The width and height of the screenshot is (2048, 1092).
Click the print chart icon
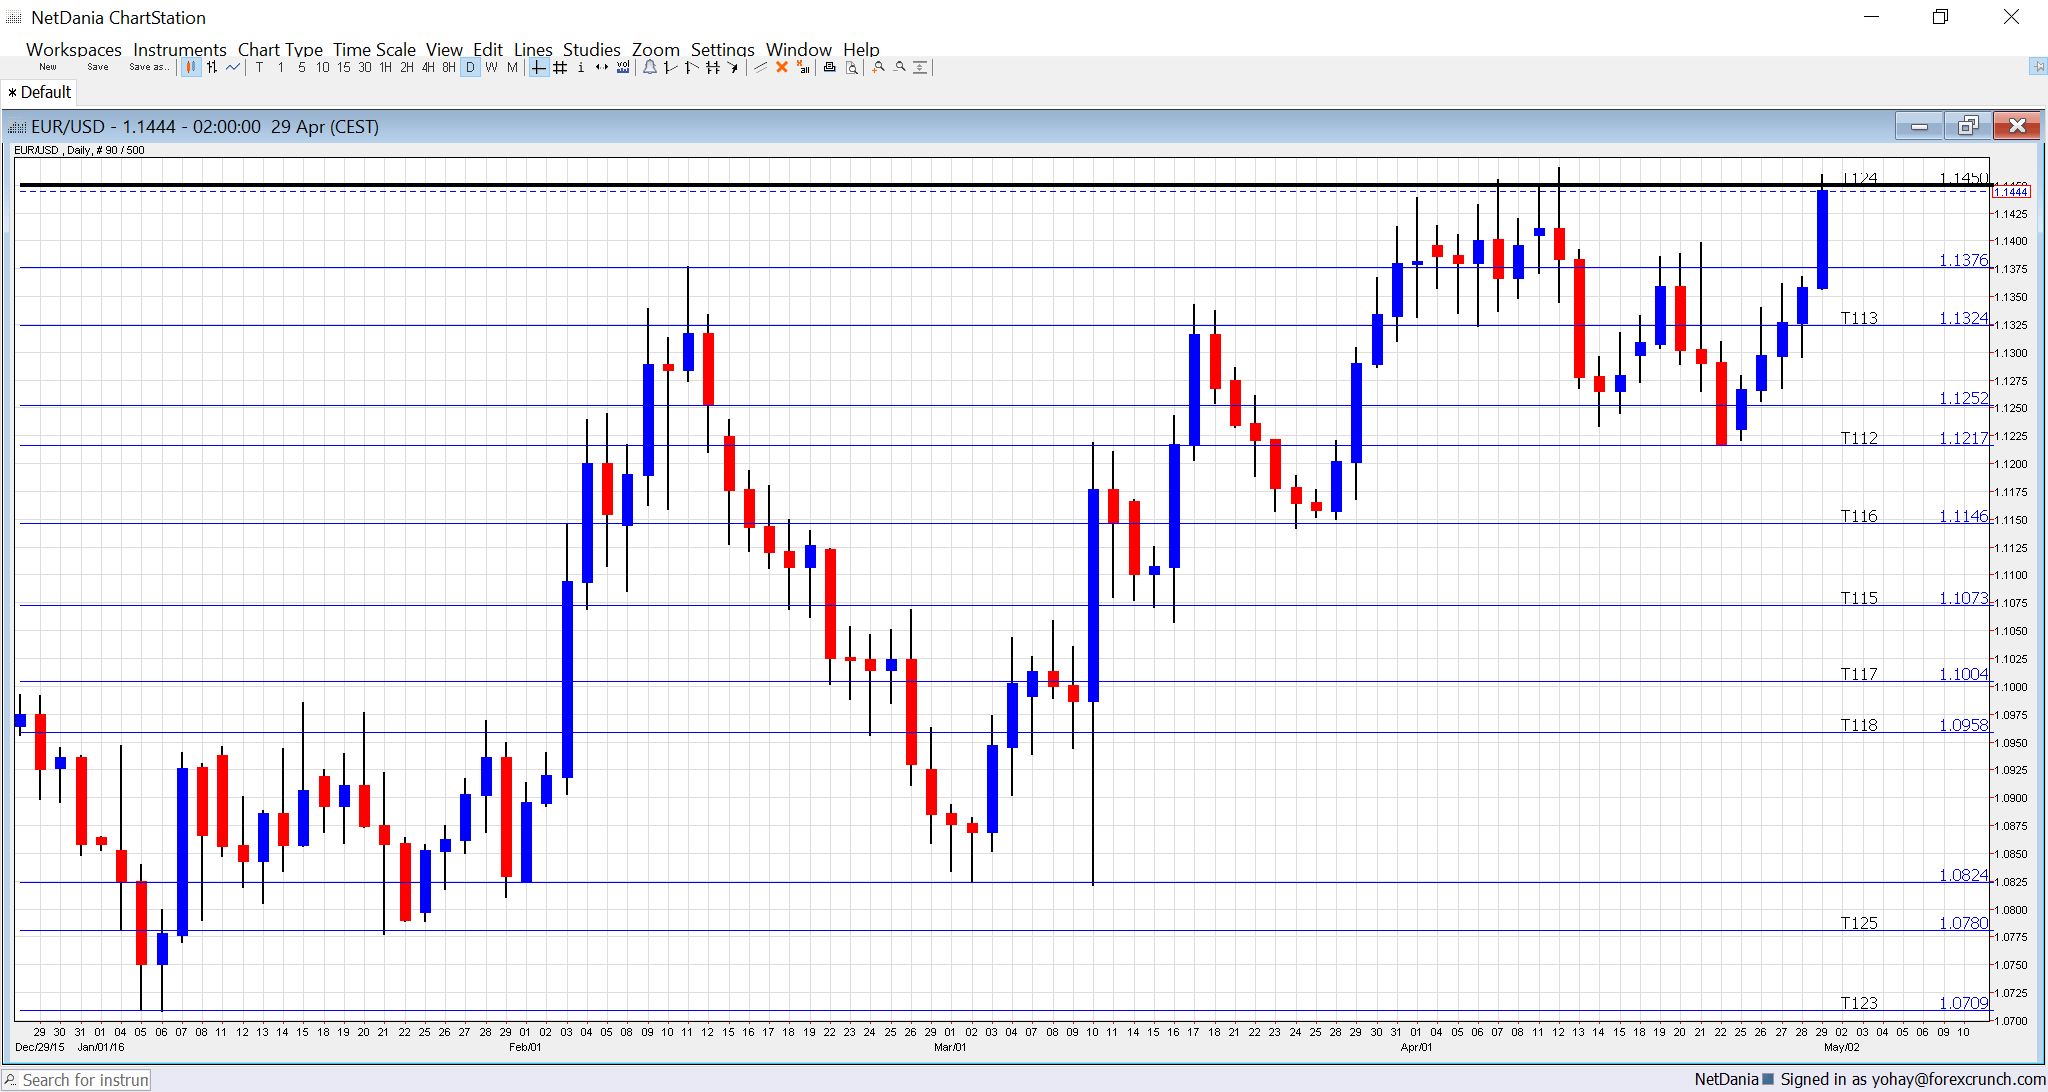(x=829, y=67)
